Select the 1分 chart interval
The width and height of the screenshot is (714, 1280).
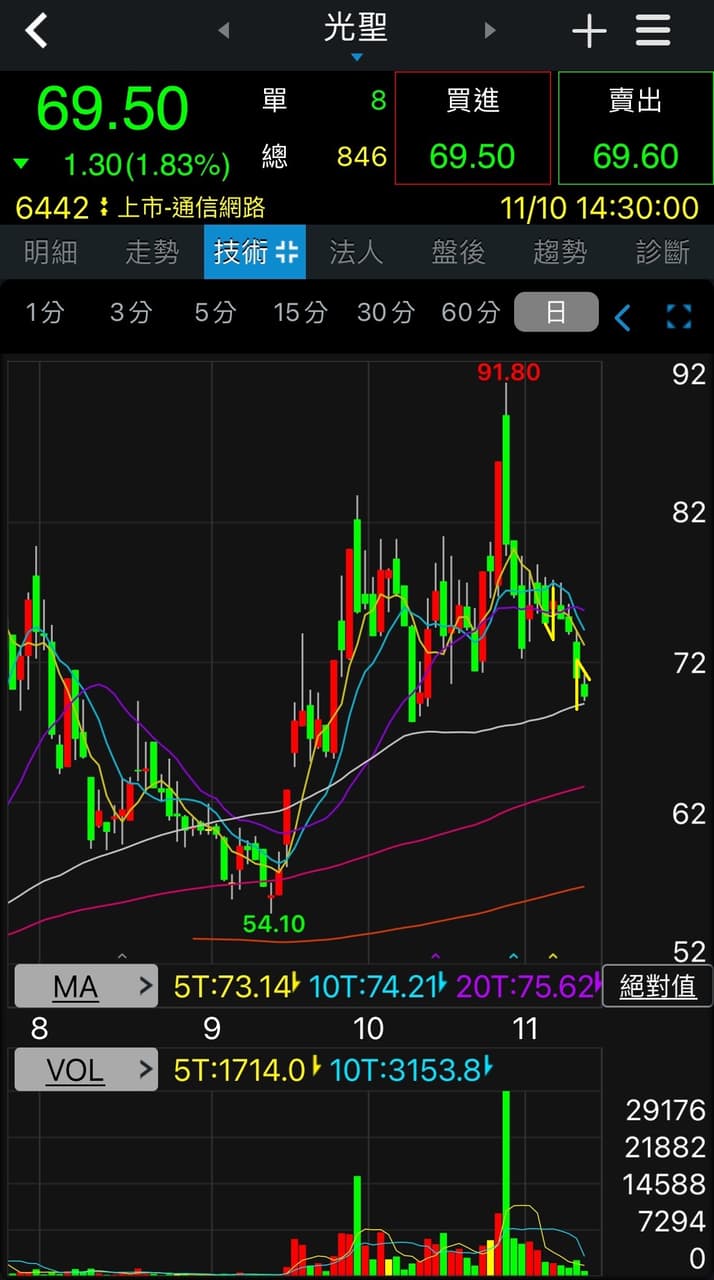pyautogui.click(x=44, y=313)
